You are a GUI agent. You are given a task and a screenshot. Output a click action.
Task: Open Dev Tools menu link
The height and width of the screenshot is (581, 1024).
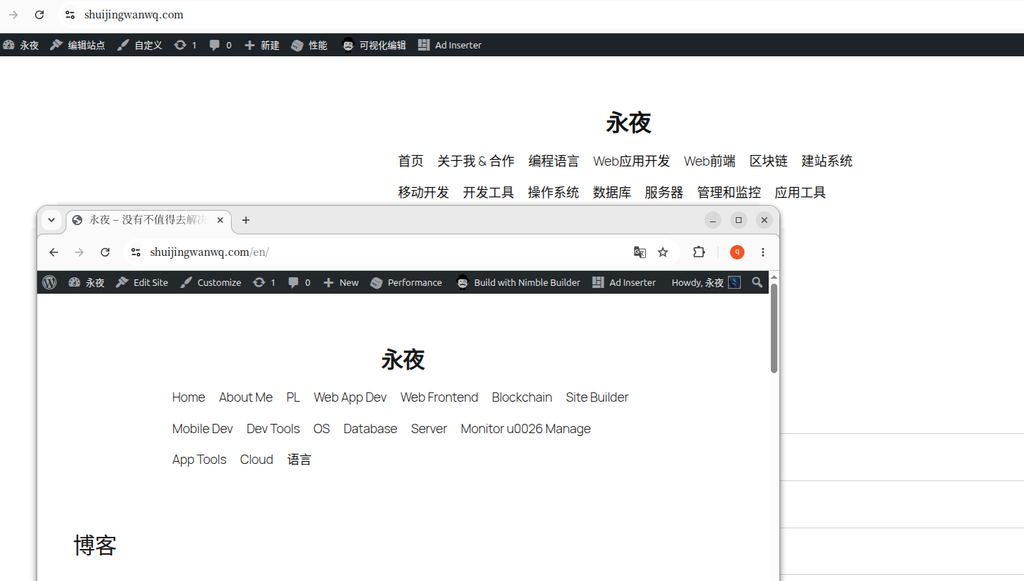point(273,429)
